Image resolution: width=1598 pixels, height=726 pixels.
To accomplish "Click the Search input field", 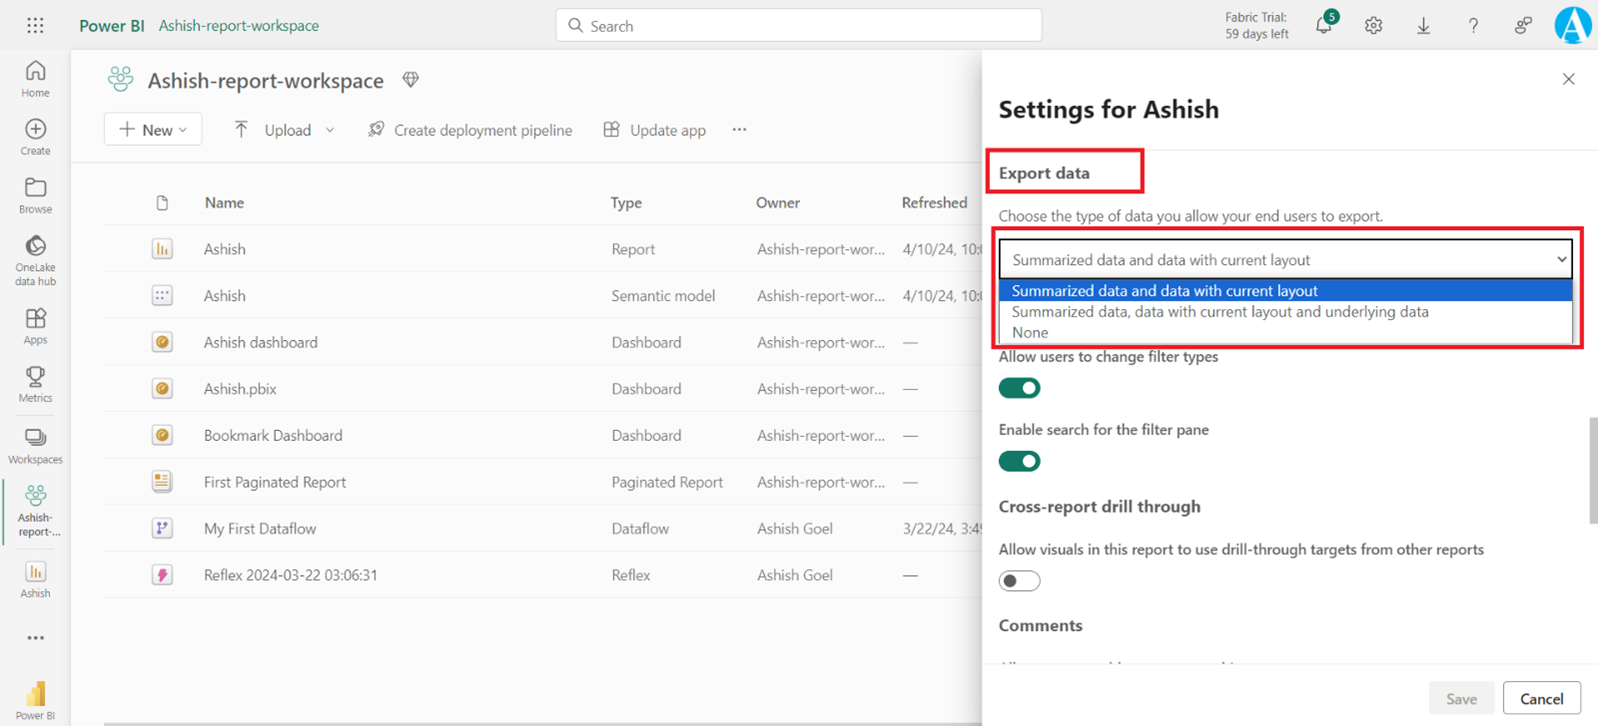I will pyautogui.click(x=798, y=26).
